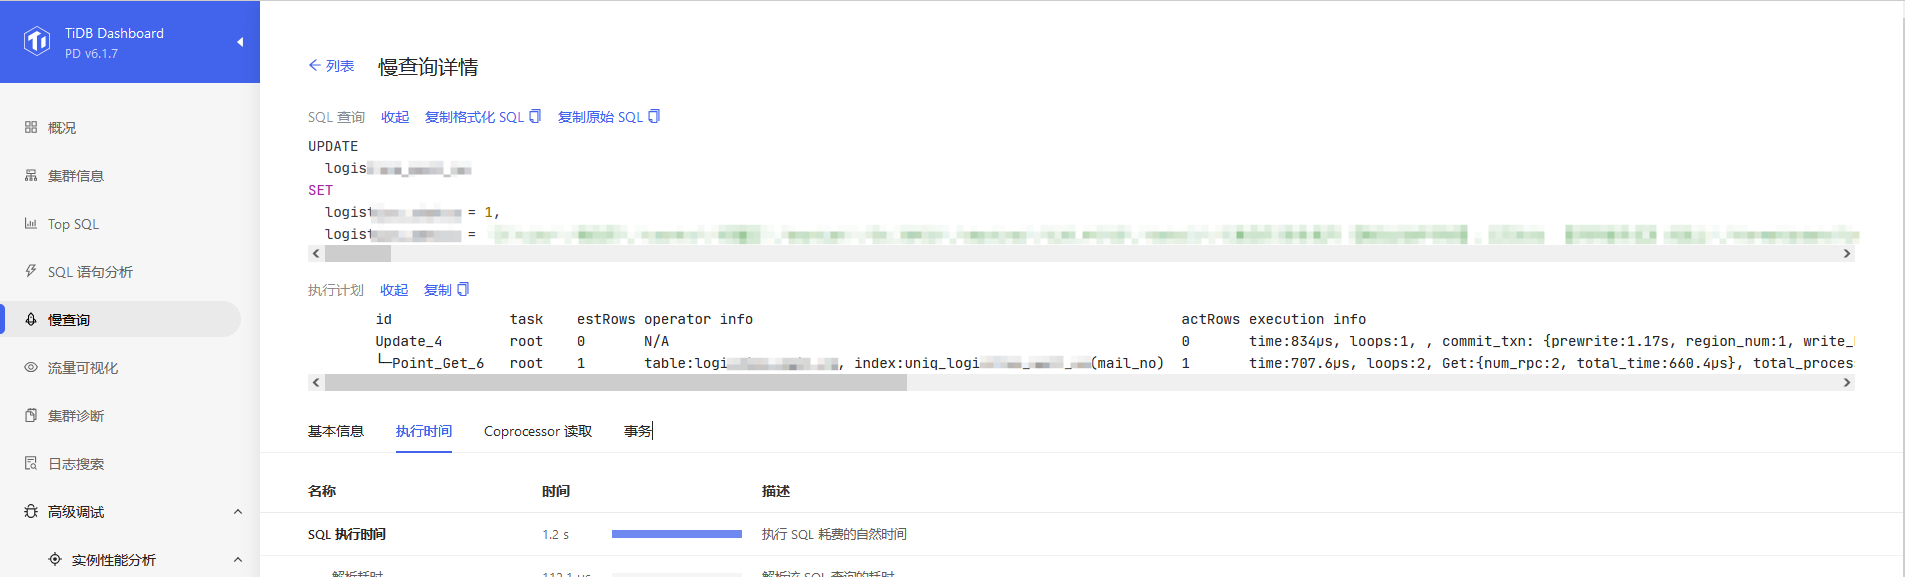This screenshot has width=1905, height=577.
Task: Click the 流量可视化 eye icon
Action: (31, 367)
